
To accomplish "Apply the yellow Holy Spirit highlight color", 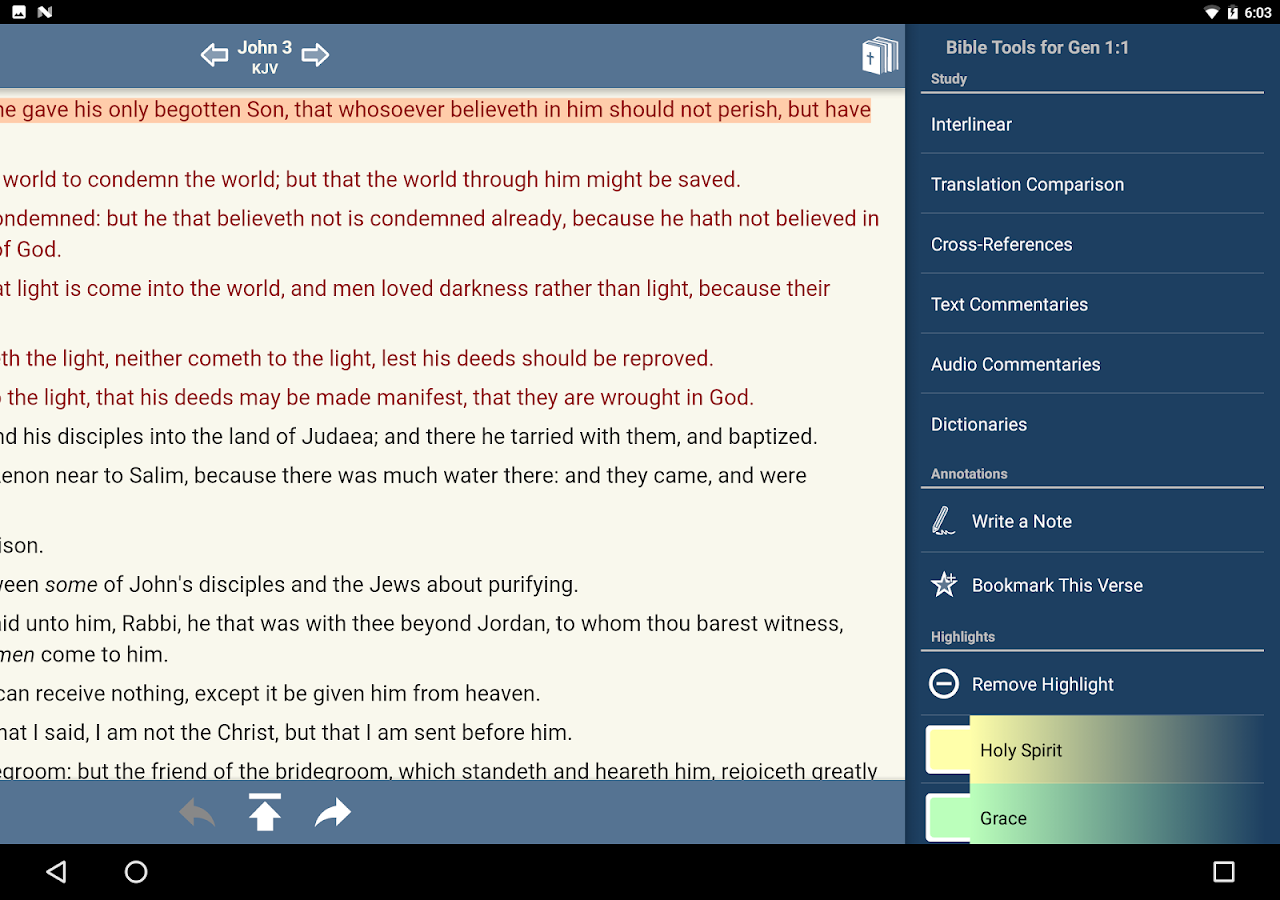I will (x=1092, y=750).
